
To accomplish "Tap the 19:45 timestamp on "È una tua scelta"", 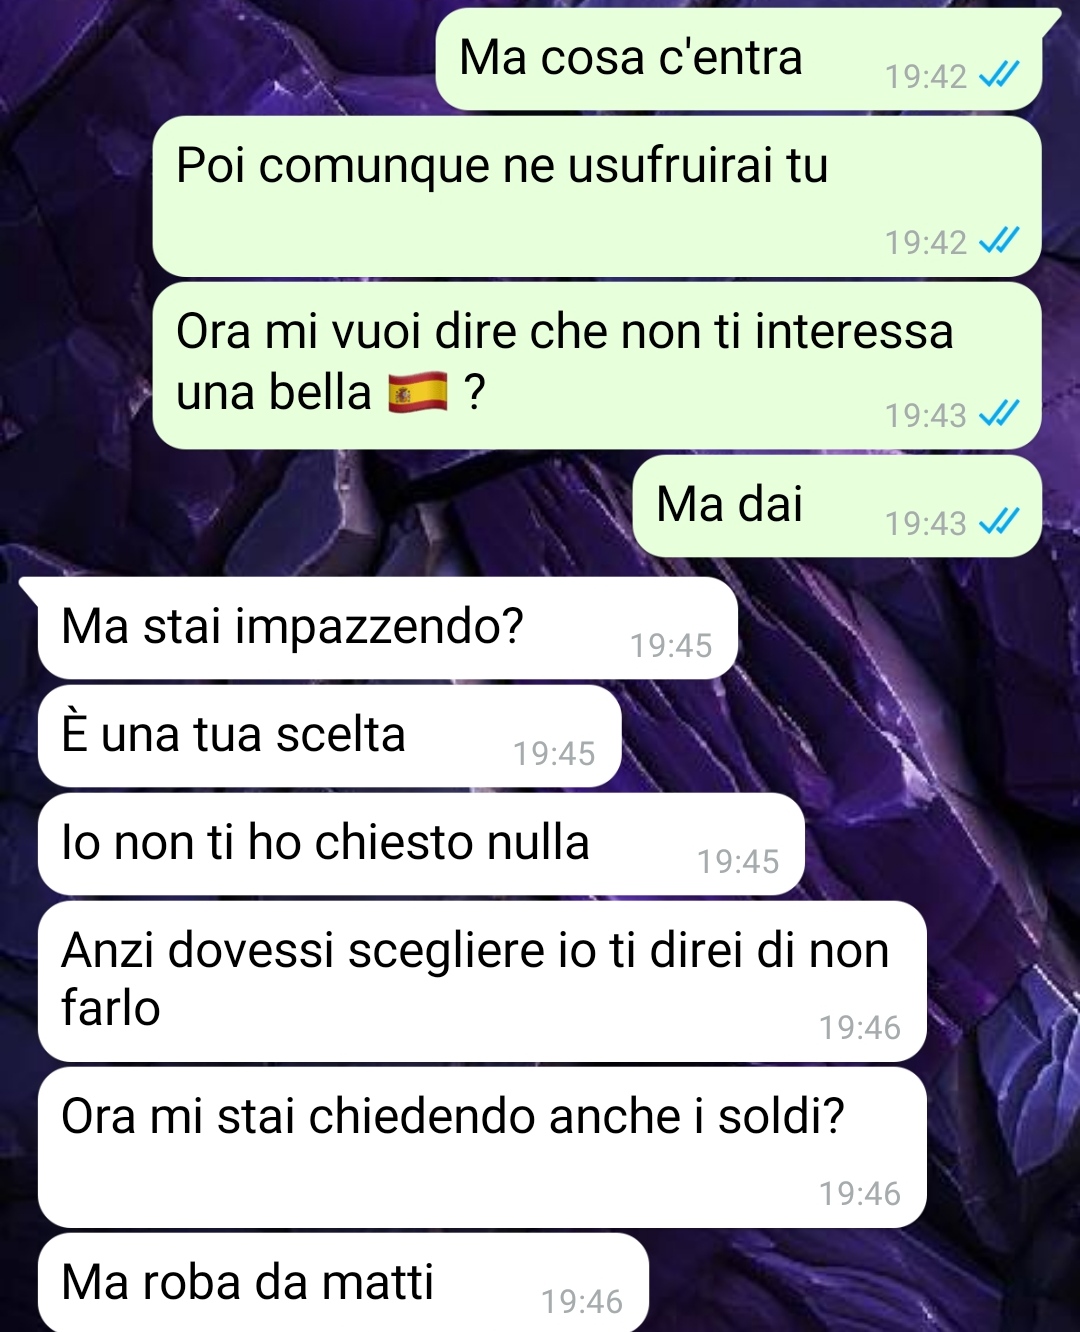I will click(x=554, y=754).
